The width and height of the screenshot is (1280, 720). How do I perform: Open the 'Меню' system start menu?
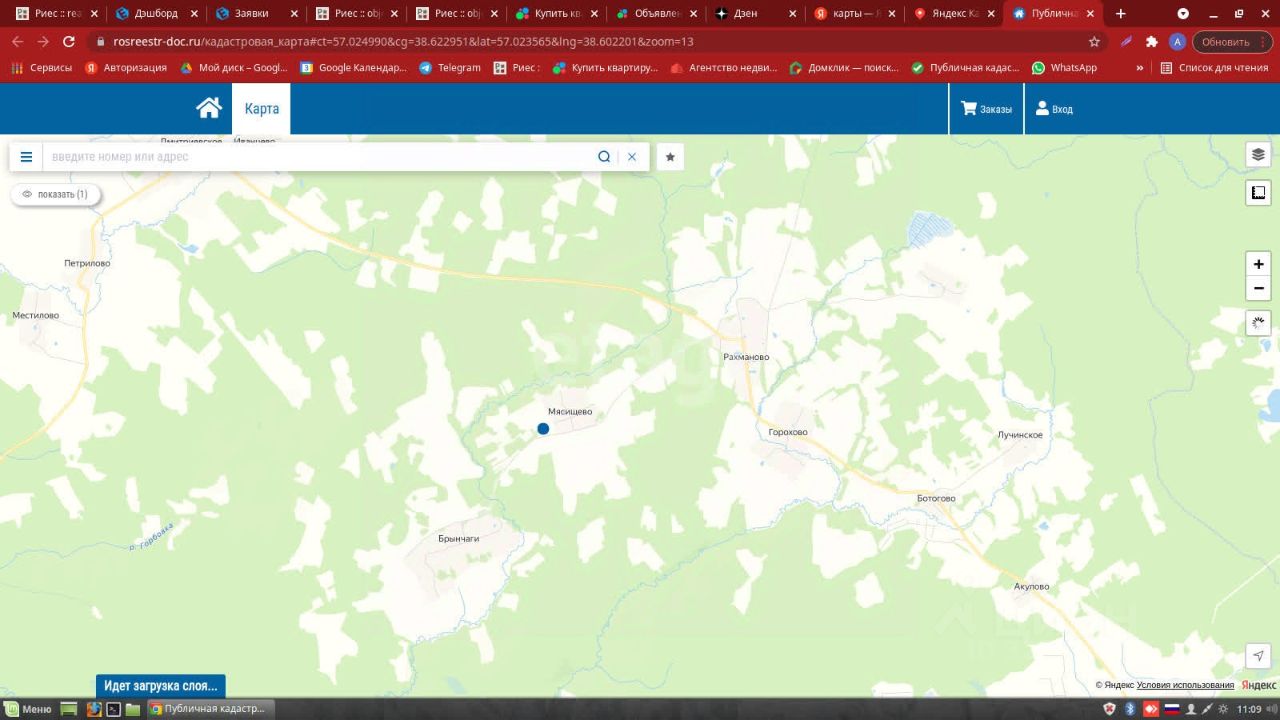click(x=28, y=709)
